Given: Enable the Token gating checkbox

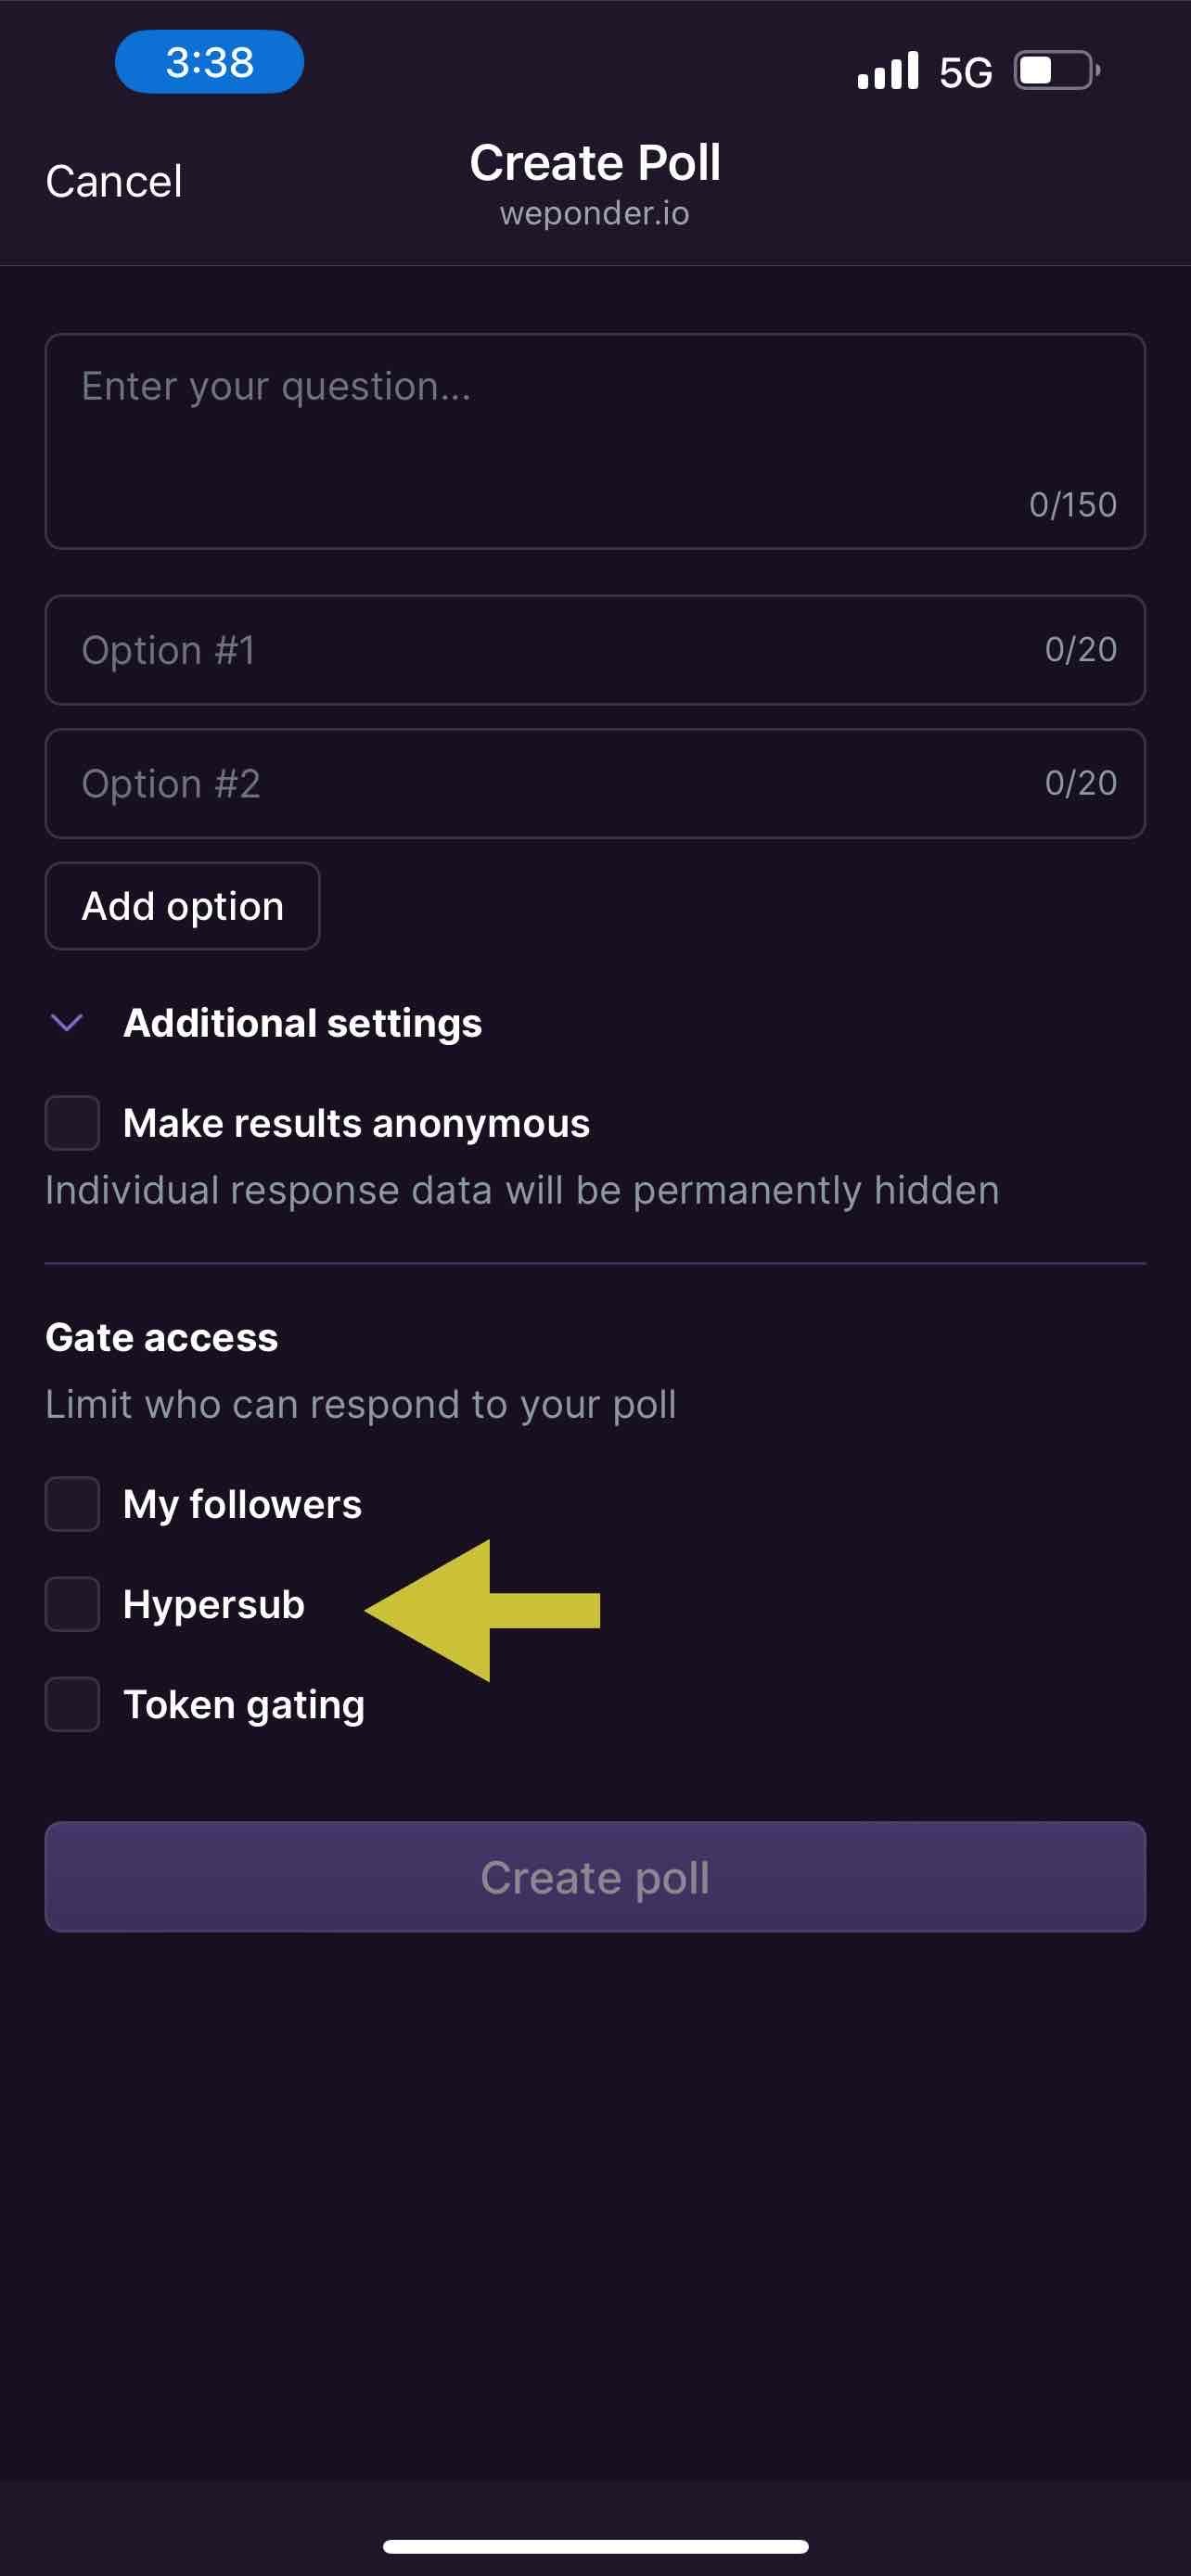Looking at the screenshot, I should (72, 1704).
